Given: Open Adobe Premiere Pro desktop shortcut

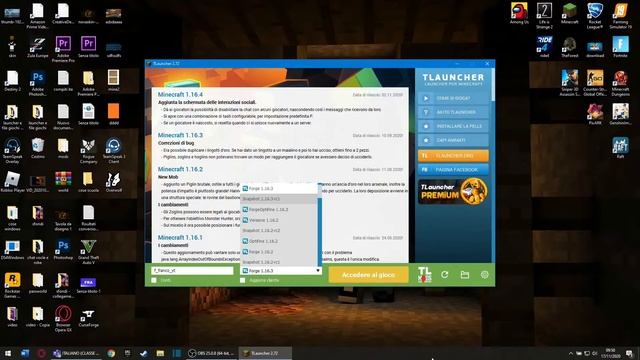Looking at the screenshot, I should tap(63, 49).
